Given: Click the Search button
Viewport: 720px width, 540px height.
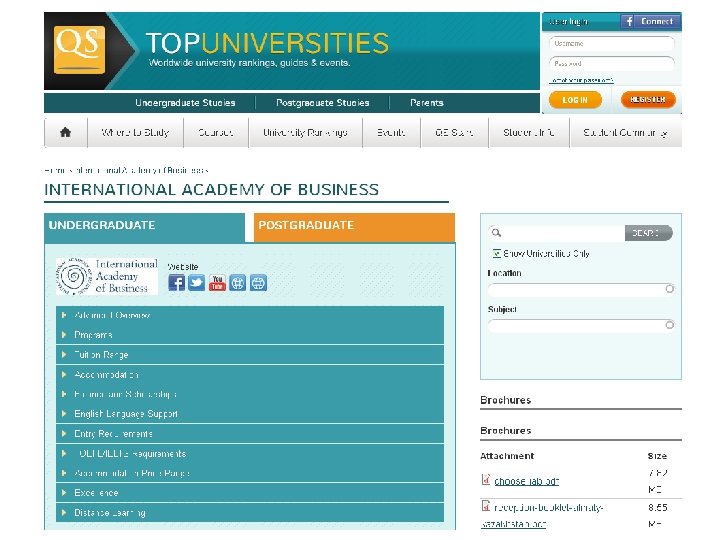Looking at the screenshot, I should (x=648, y=233).
